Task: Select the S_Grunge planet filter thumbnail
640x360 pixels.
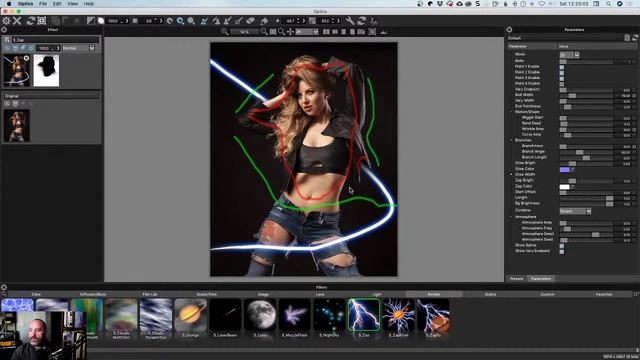Action: coord(191,315)
